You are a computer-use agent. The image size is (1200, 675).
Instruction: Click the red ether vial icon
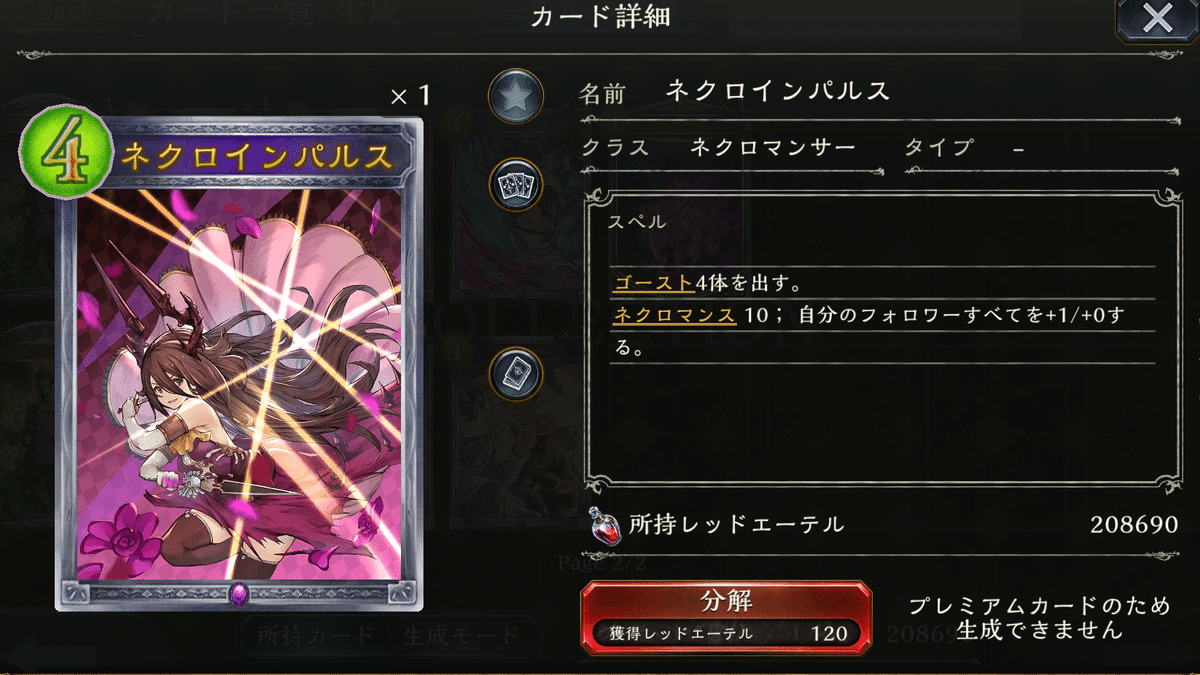coord(602,524)
